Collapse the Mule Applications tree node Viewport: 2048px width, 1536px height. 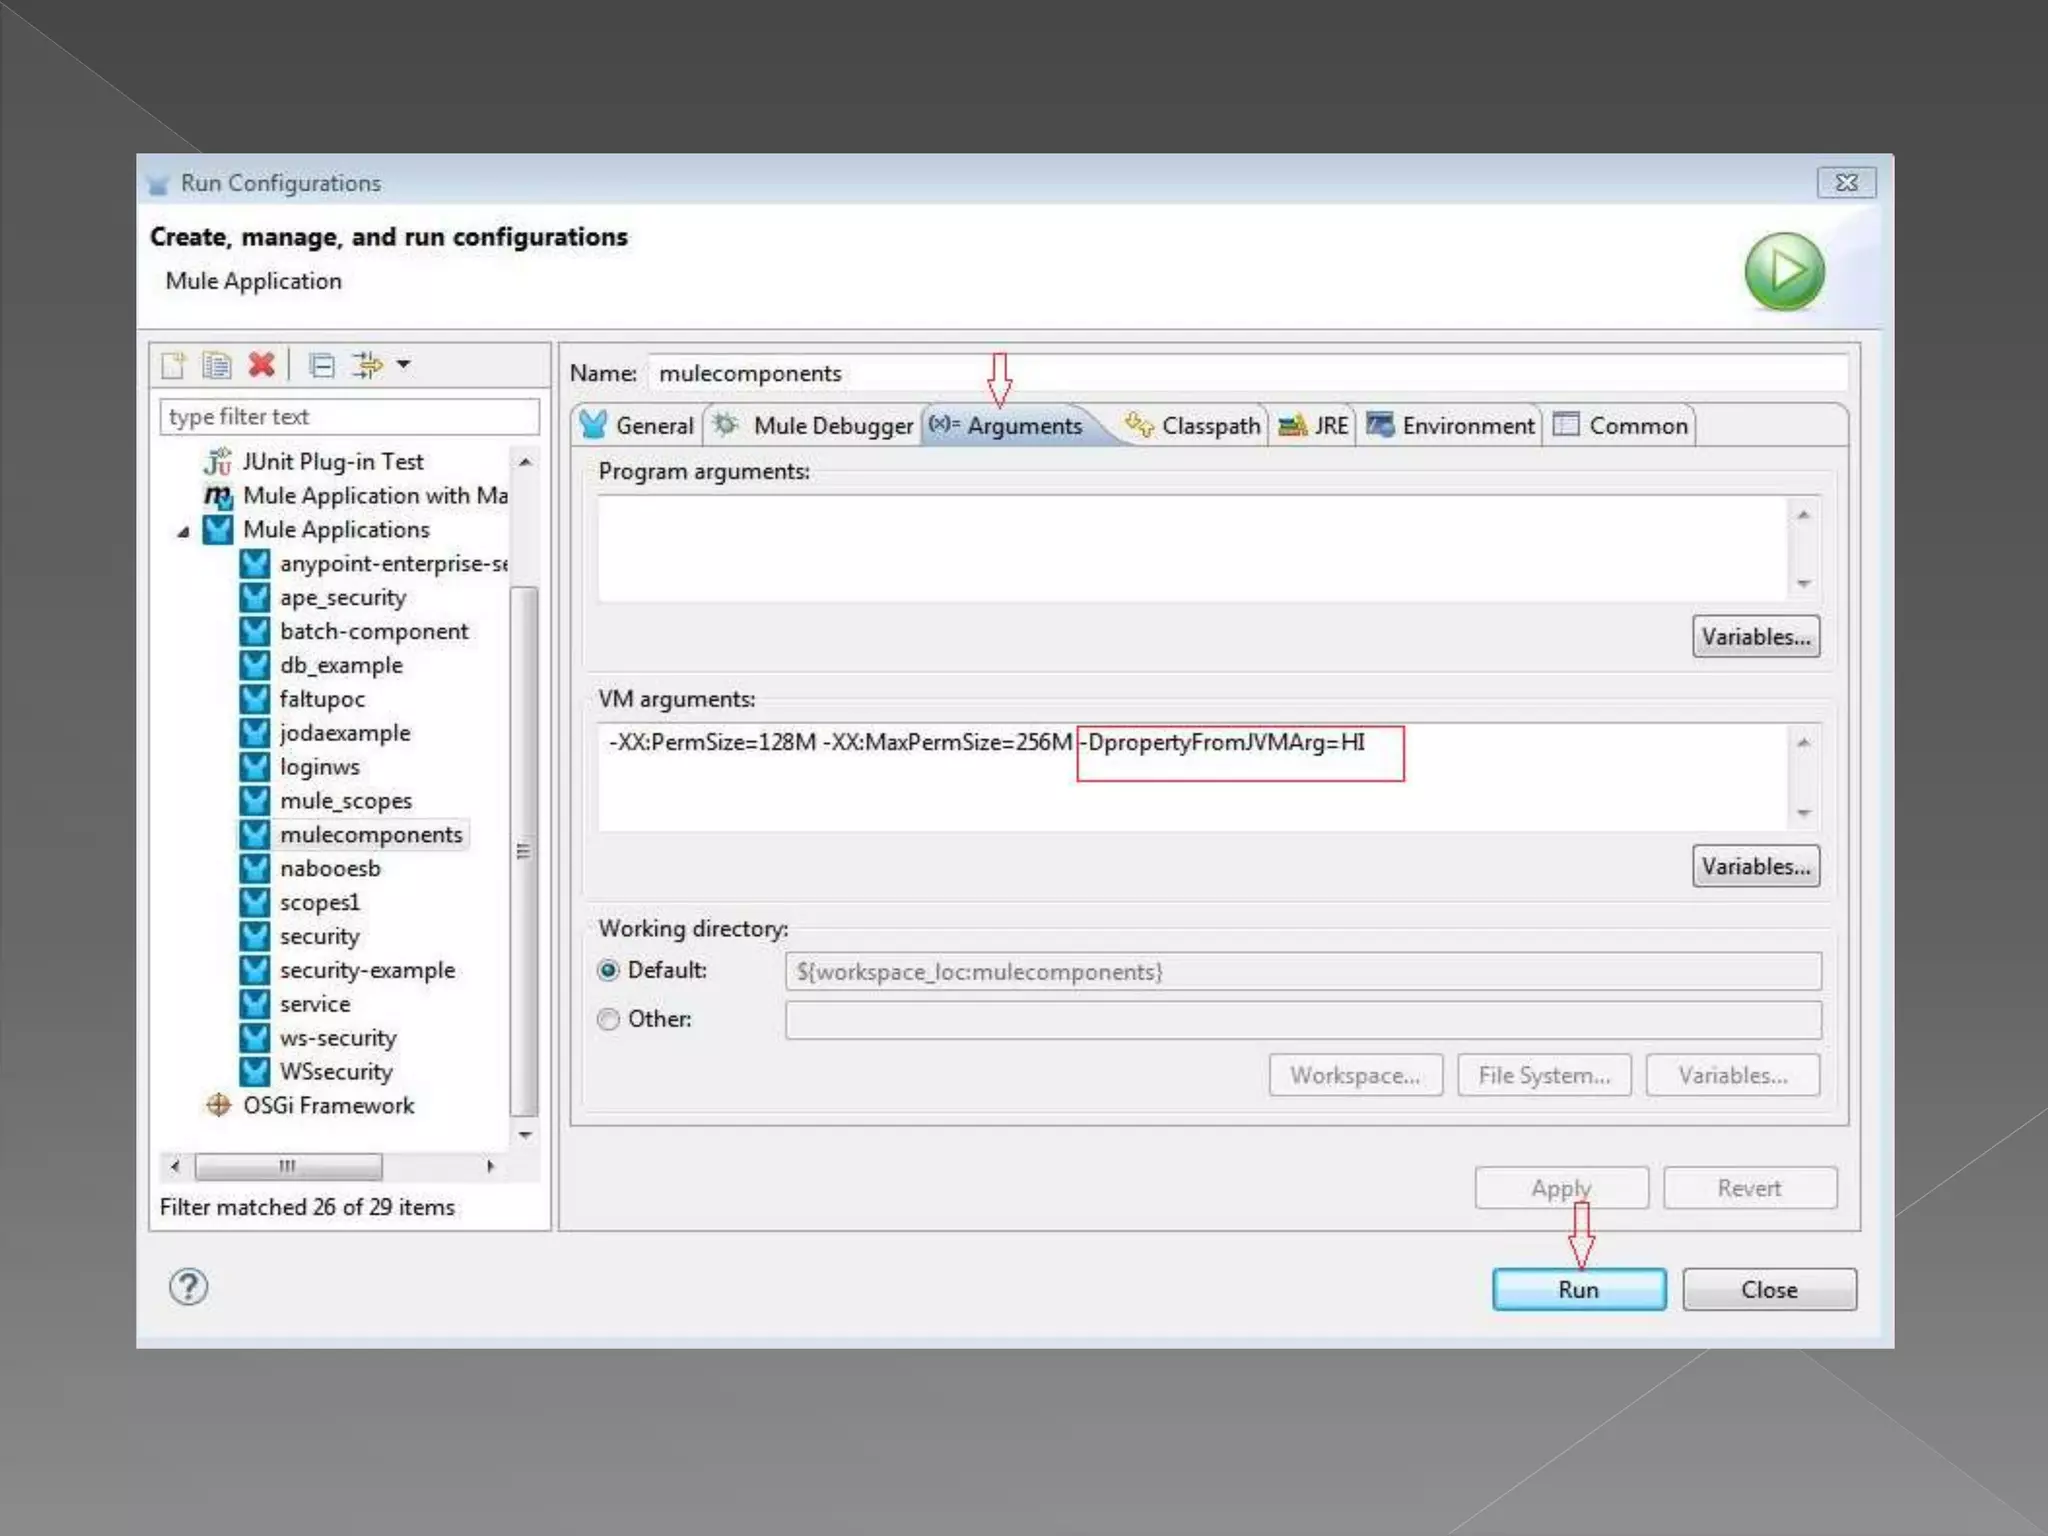coord(183,531)
